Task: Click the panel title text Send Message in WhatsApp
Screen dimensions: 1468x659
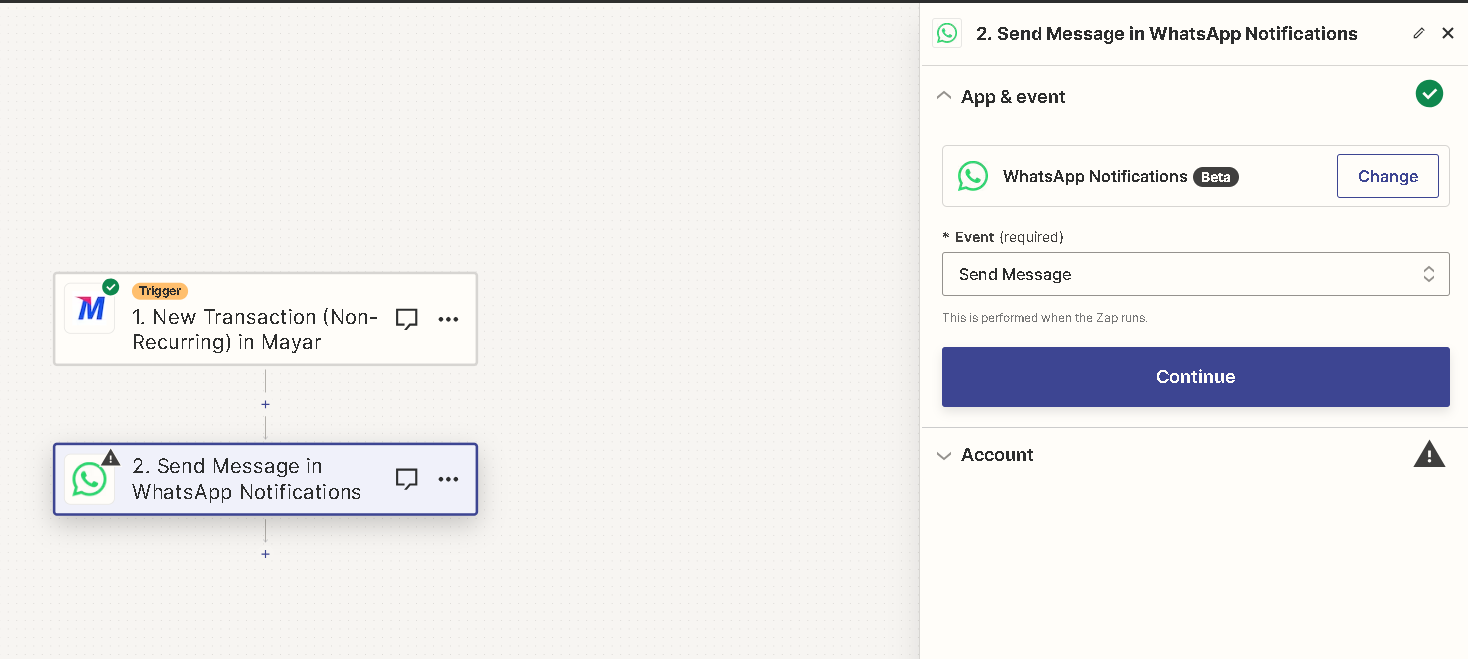Action: [1166, 33]
